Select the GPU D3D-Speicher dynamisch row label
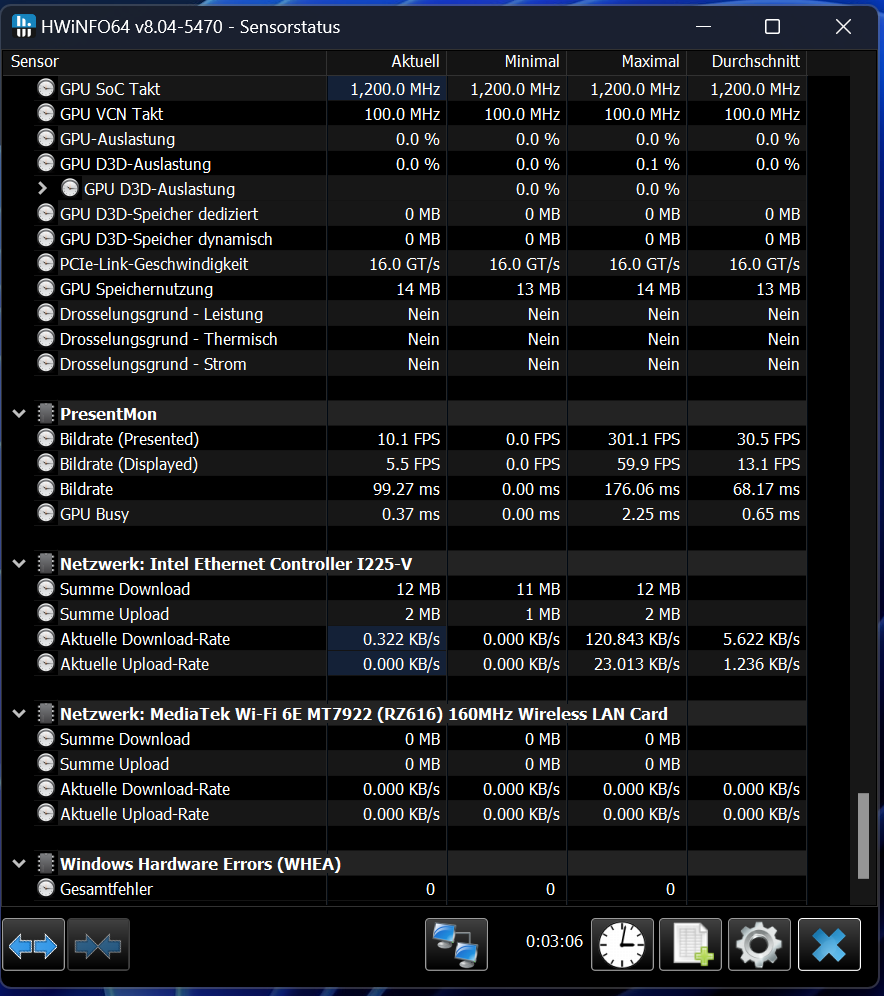Screen dimensions: 884x996 pos(166,239)
